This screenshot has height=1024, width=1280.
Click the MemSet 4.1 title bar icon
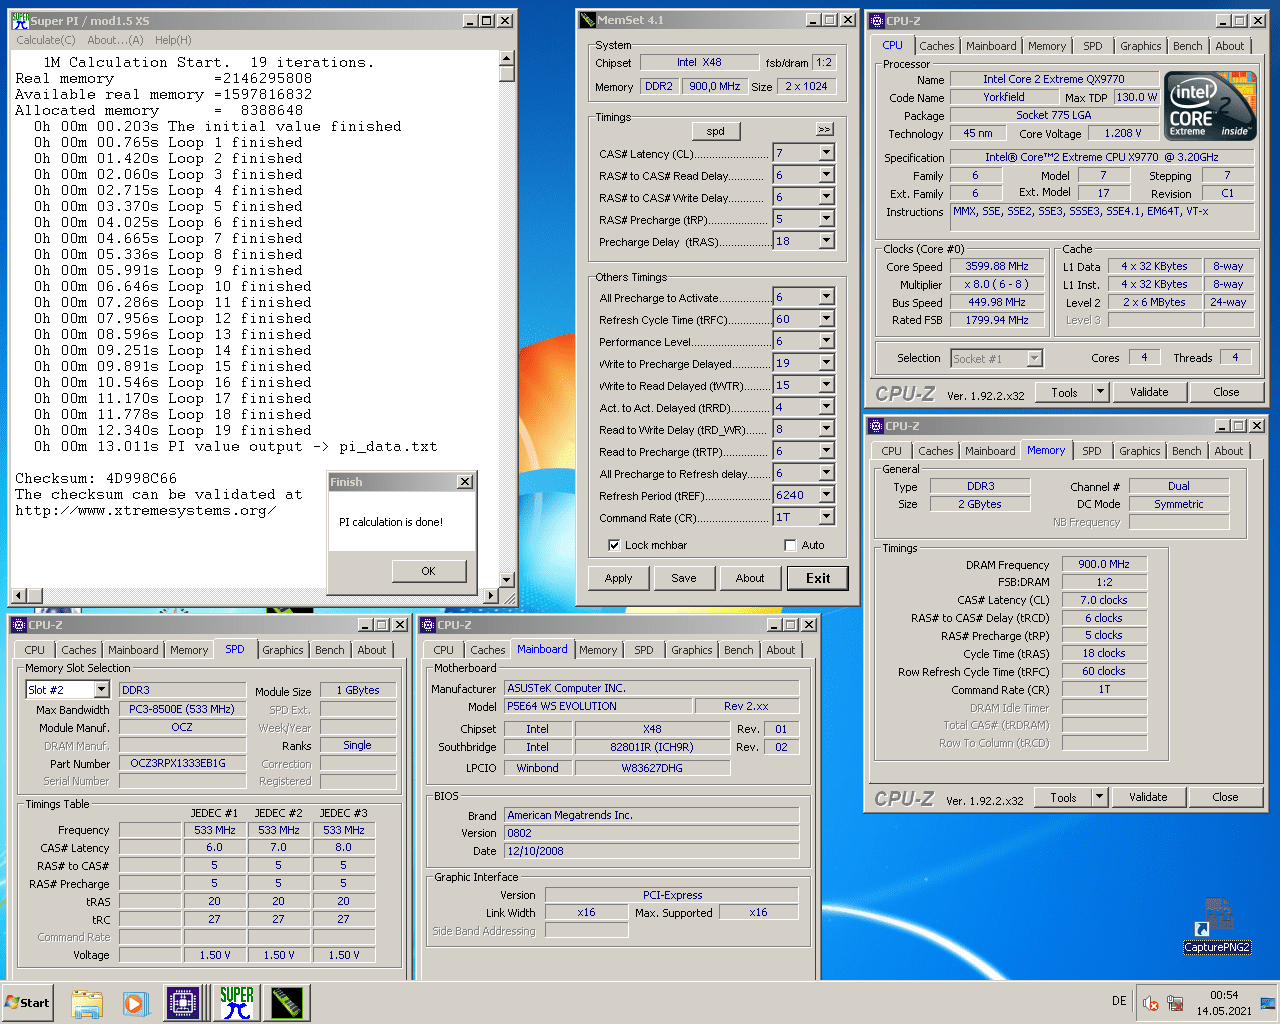click(x=588, y=20)
